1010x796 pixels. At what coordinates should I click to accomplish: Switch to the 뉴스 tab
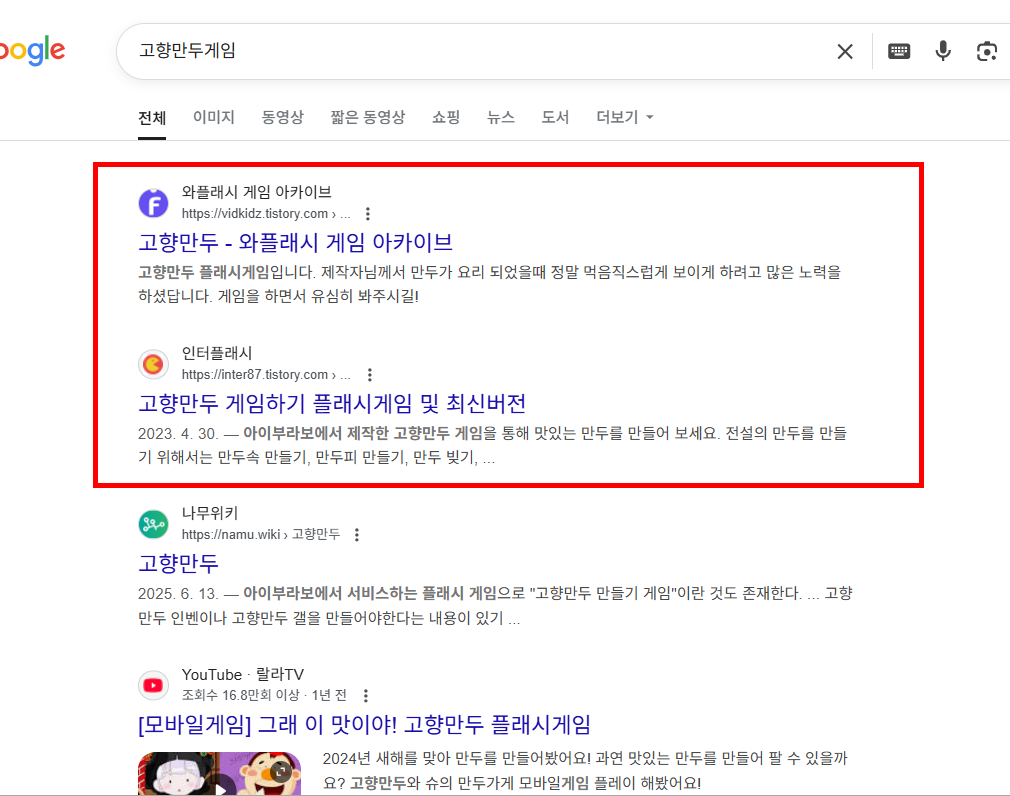click(x=500, y=117)
